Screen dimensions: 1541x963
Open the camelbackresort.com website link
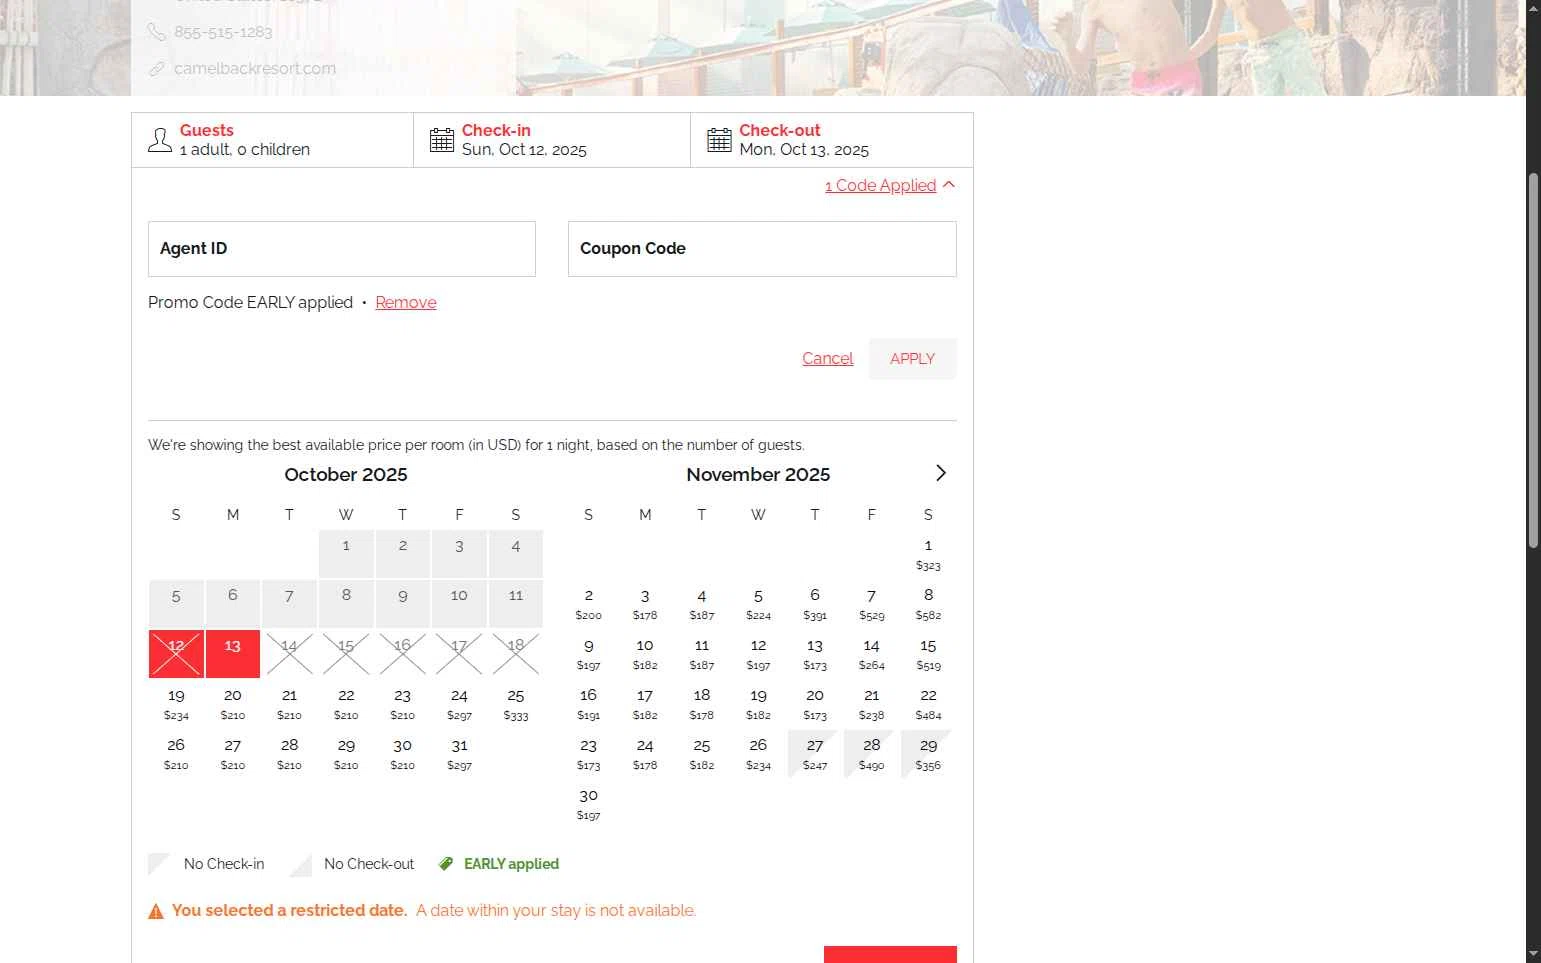(x=255, y=69)
